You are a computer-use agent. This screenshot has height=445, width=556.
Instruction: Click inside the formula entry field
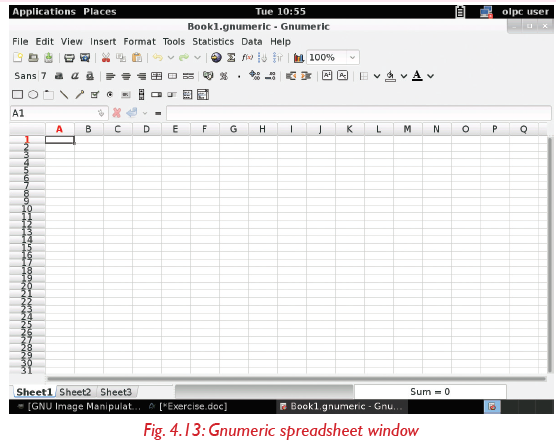pyautogui.click(x=358, y=113)
